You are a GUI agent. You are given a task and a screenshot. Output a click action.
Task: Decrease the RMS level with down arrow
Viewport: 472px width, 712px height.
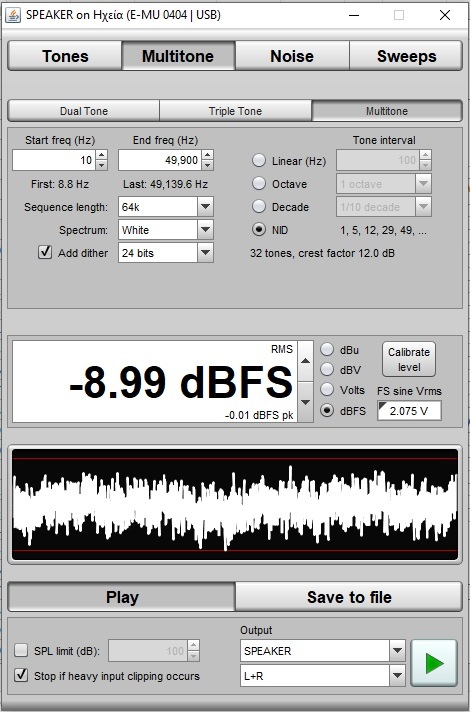[x=306, y=402]
